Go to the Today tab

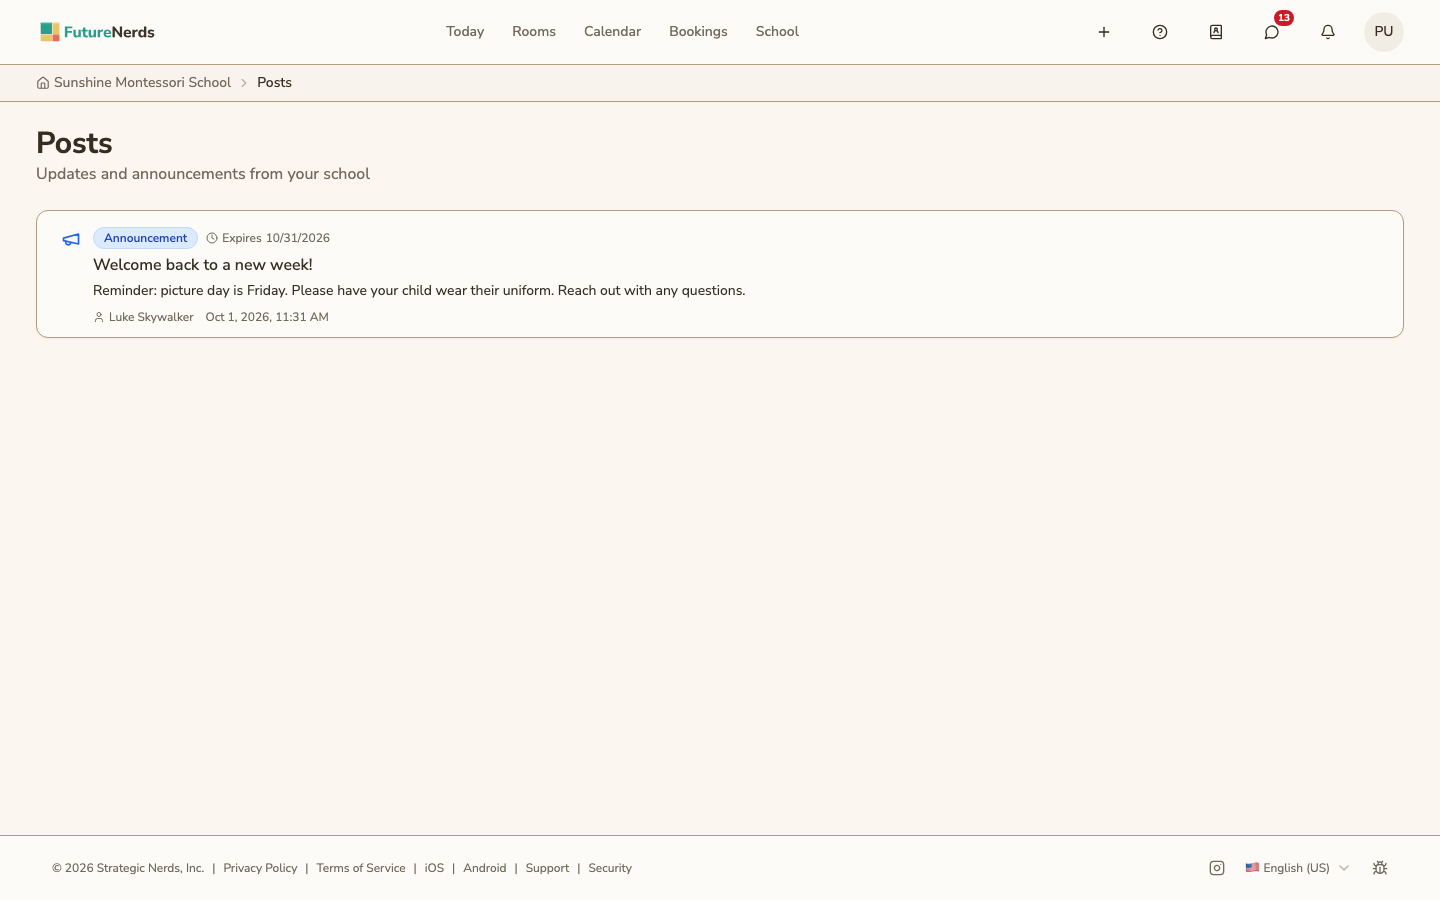pos(465,32)
